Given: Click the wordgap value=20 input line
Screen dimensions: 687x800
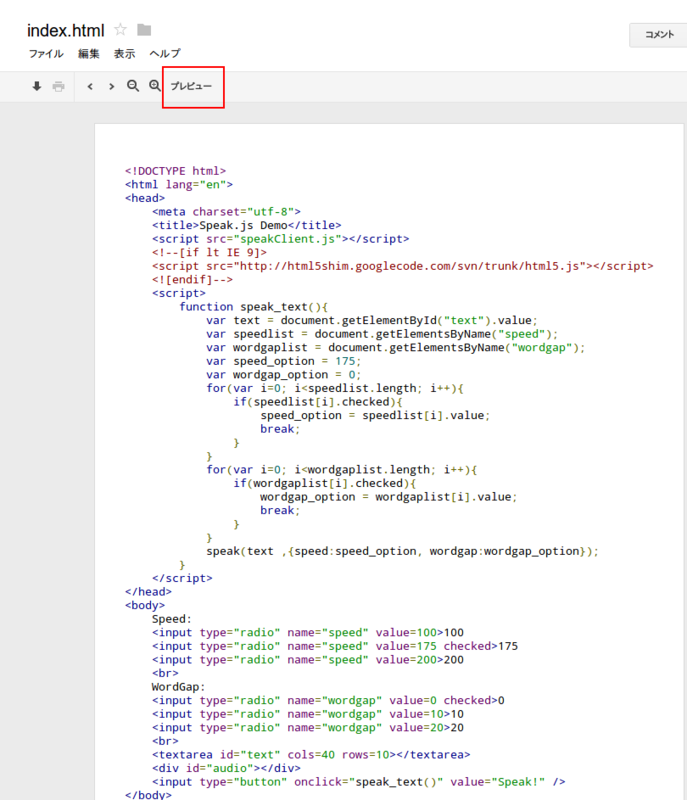Looking at the screenshot, I should (x=308, y=728).
